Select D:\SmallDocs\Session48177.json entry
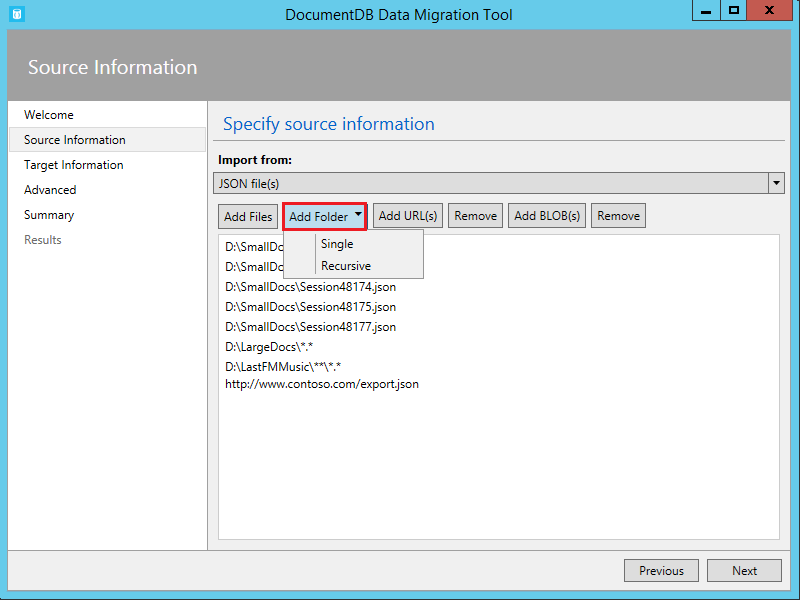This screenshot has height=600, width=800. (x=310, y=327)
